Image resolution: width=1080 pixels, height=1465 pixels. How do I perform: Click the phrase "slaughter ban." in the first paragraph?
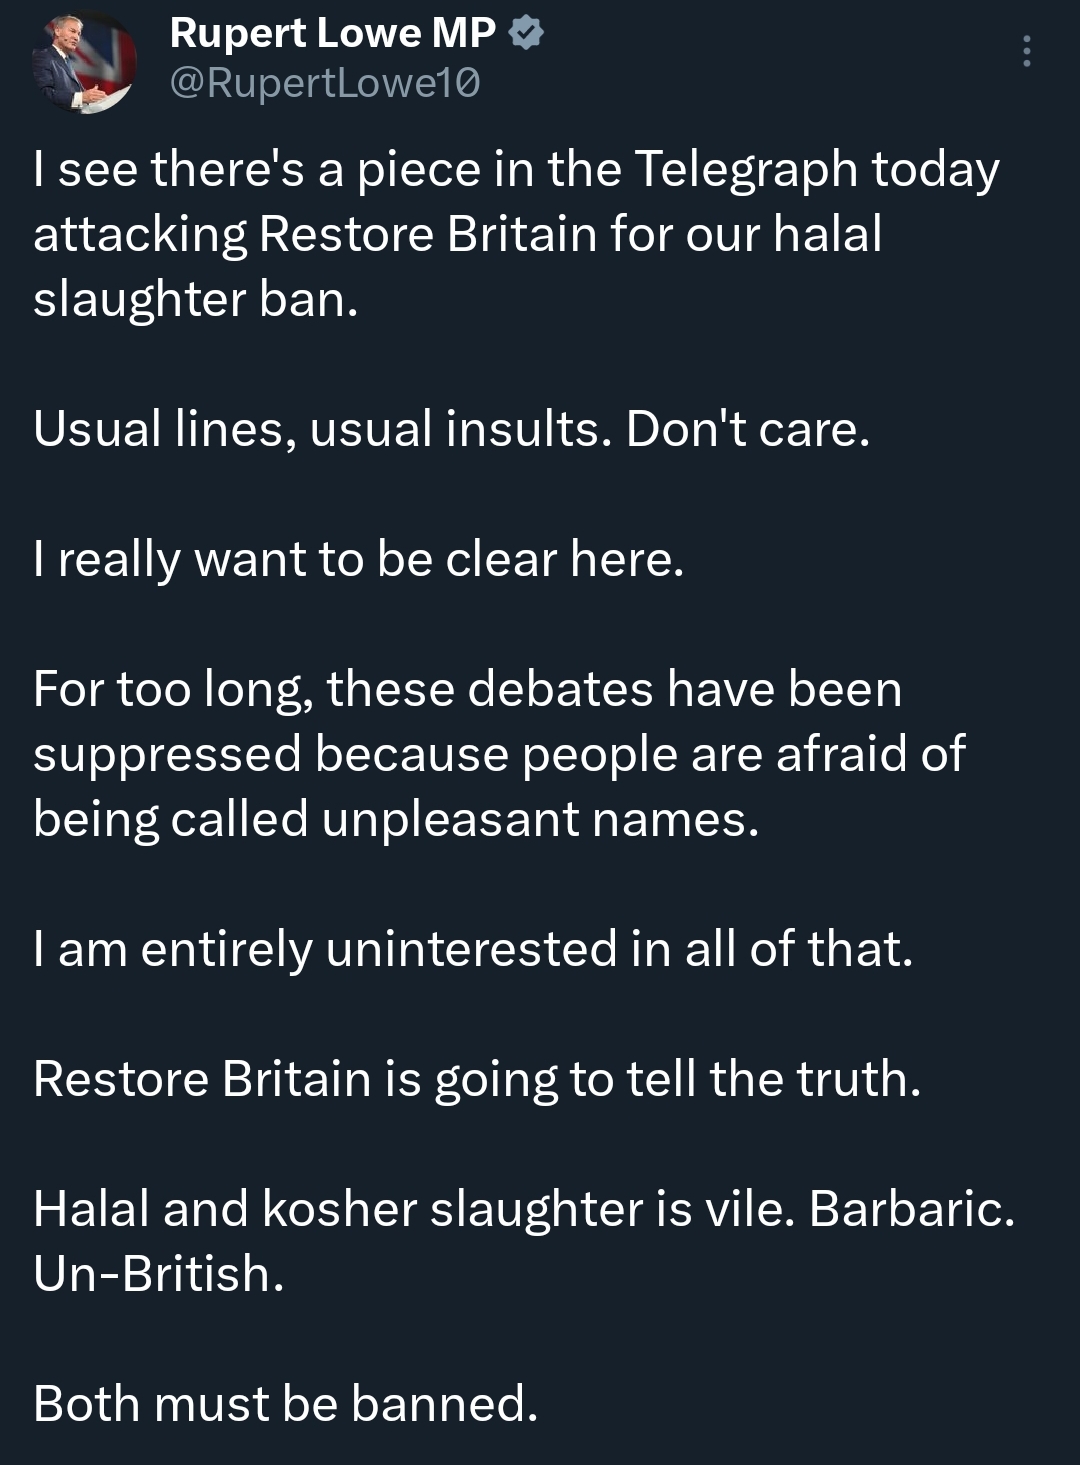pyautogui.click(x=195, y=299)
